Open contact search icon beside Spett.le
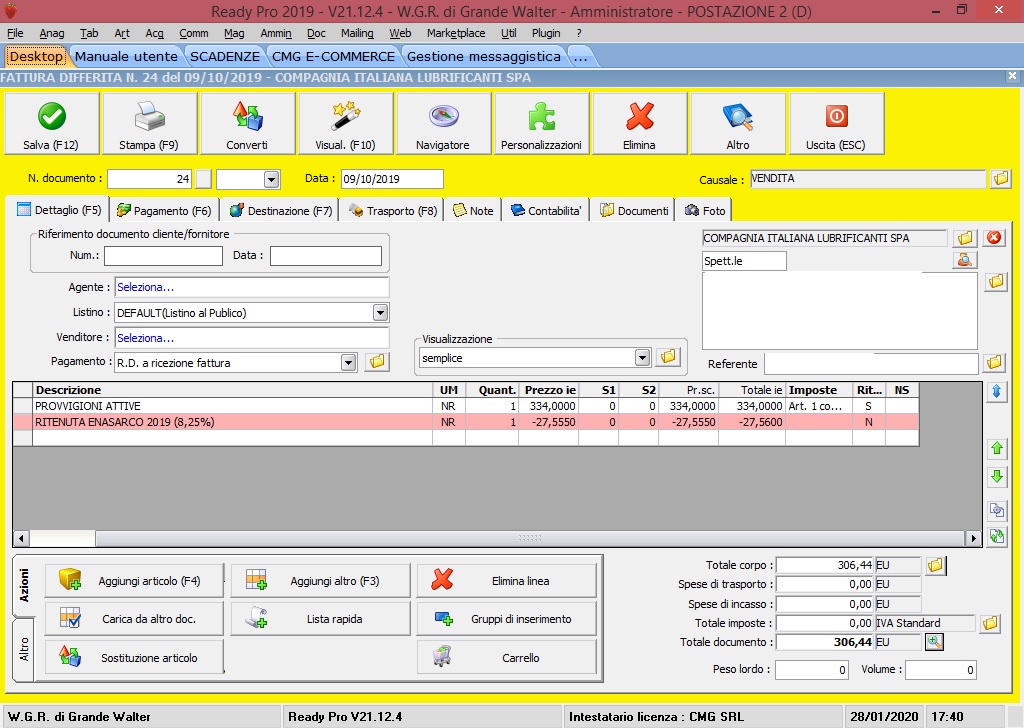Screen dimensions: 1024x728 tap(965, 261)
